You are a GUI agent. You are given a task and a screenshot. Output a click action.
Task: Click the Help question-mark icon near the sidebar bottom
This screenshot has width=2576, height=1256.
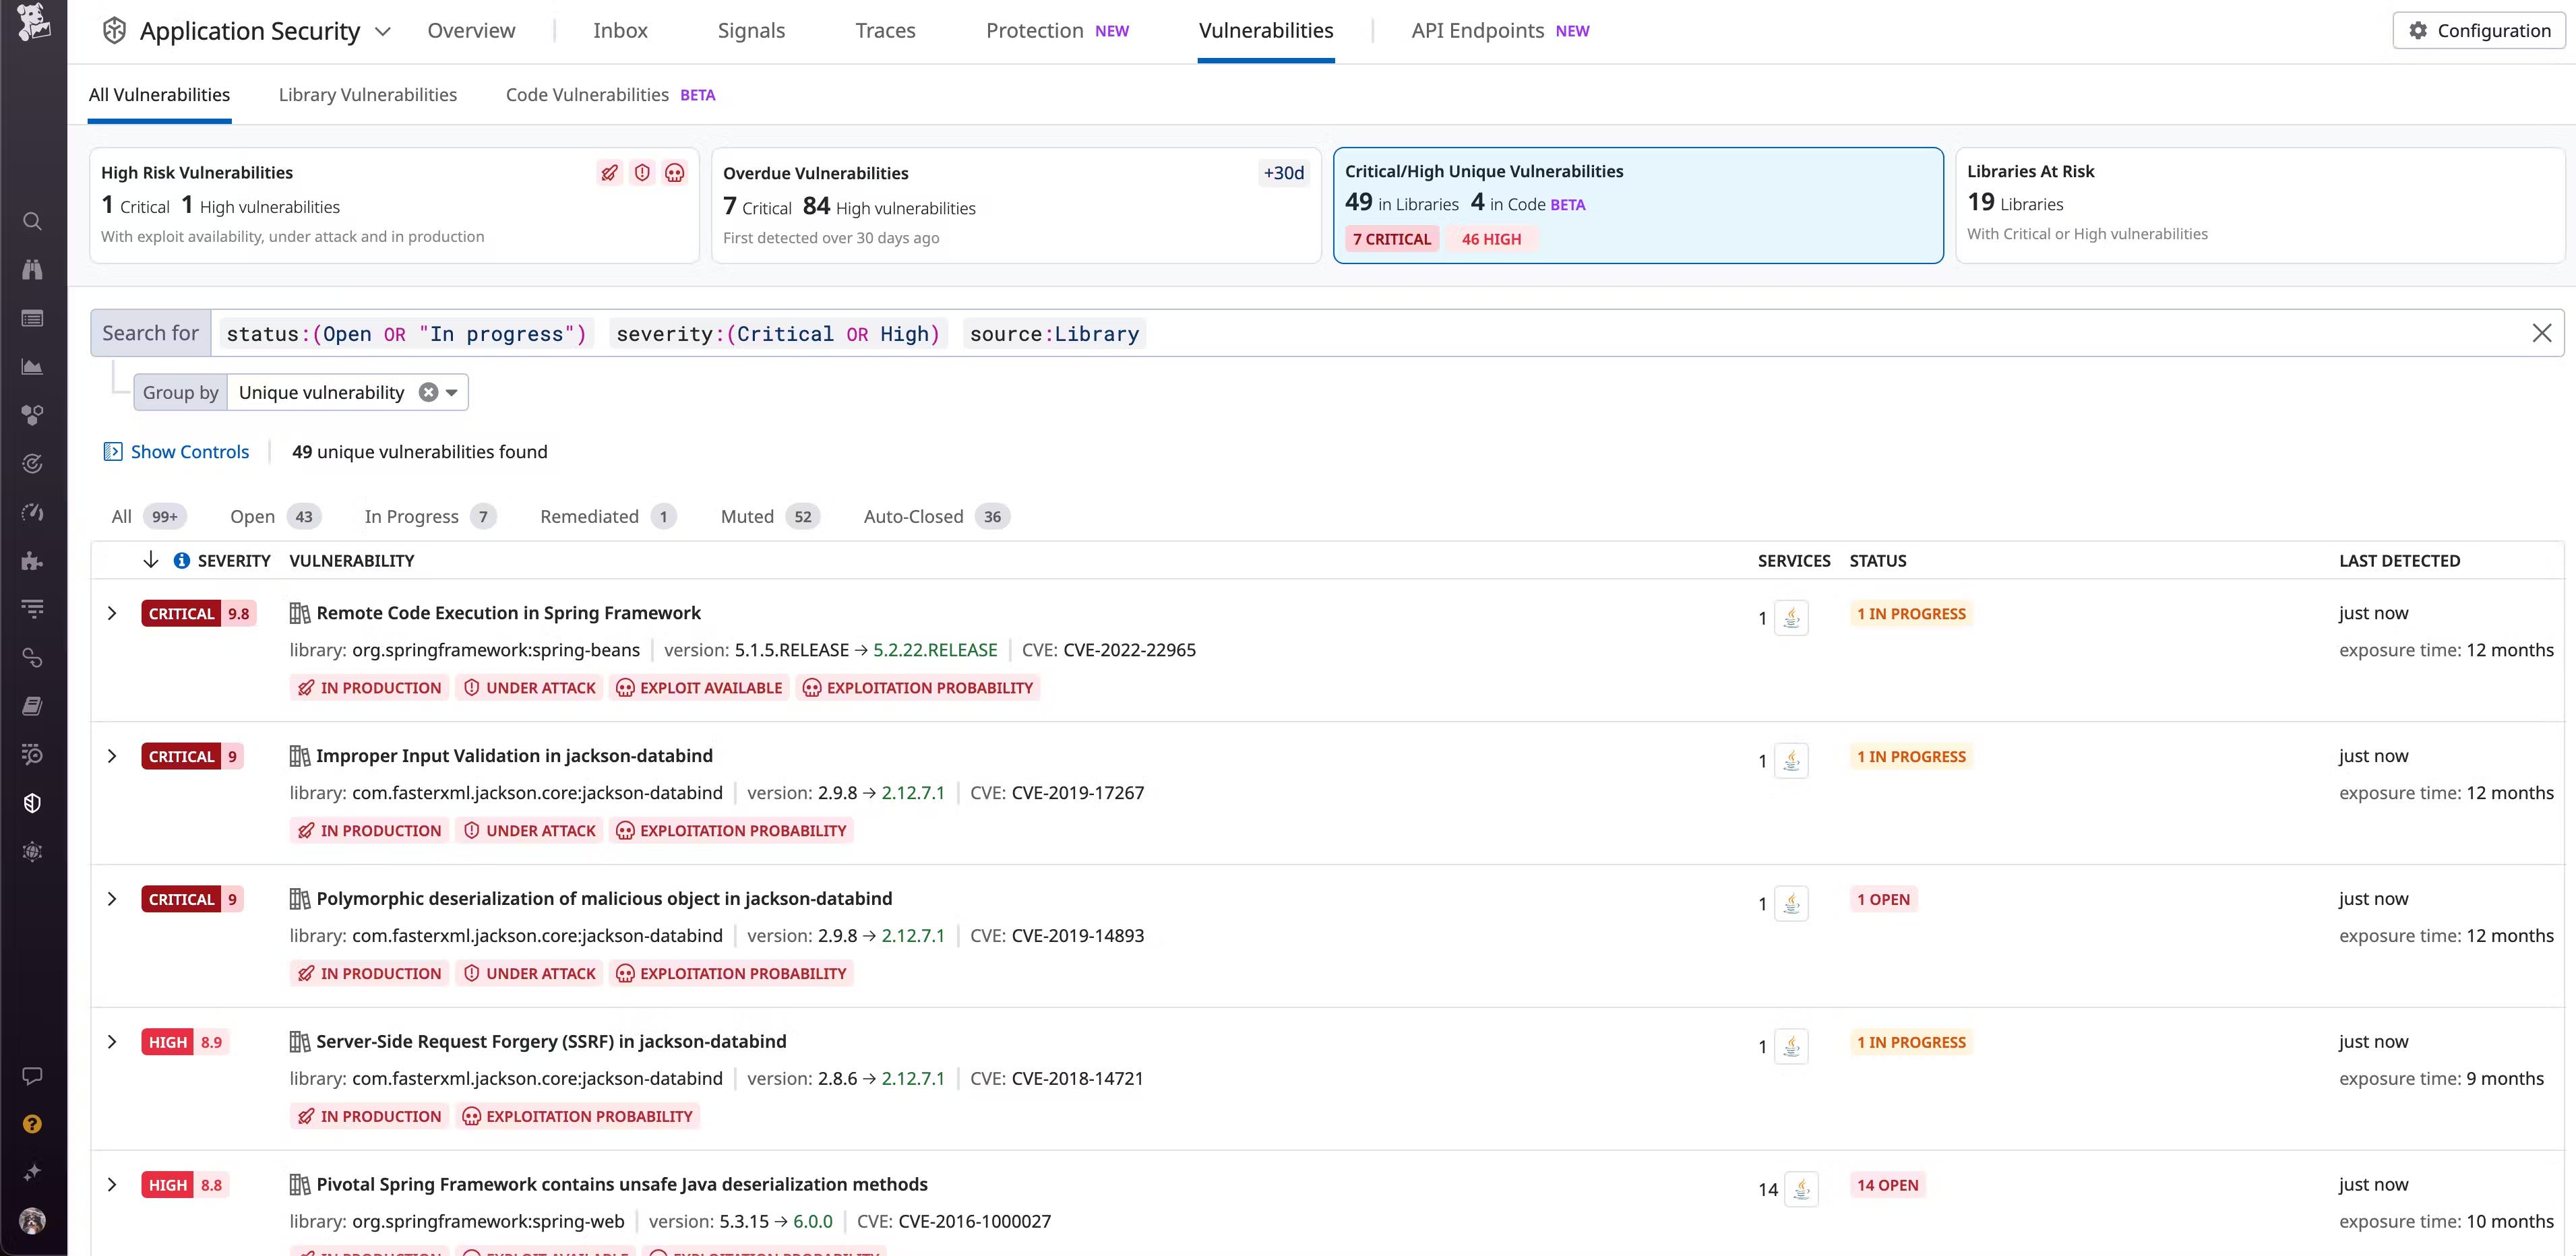tap(32, 1124)
